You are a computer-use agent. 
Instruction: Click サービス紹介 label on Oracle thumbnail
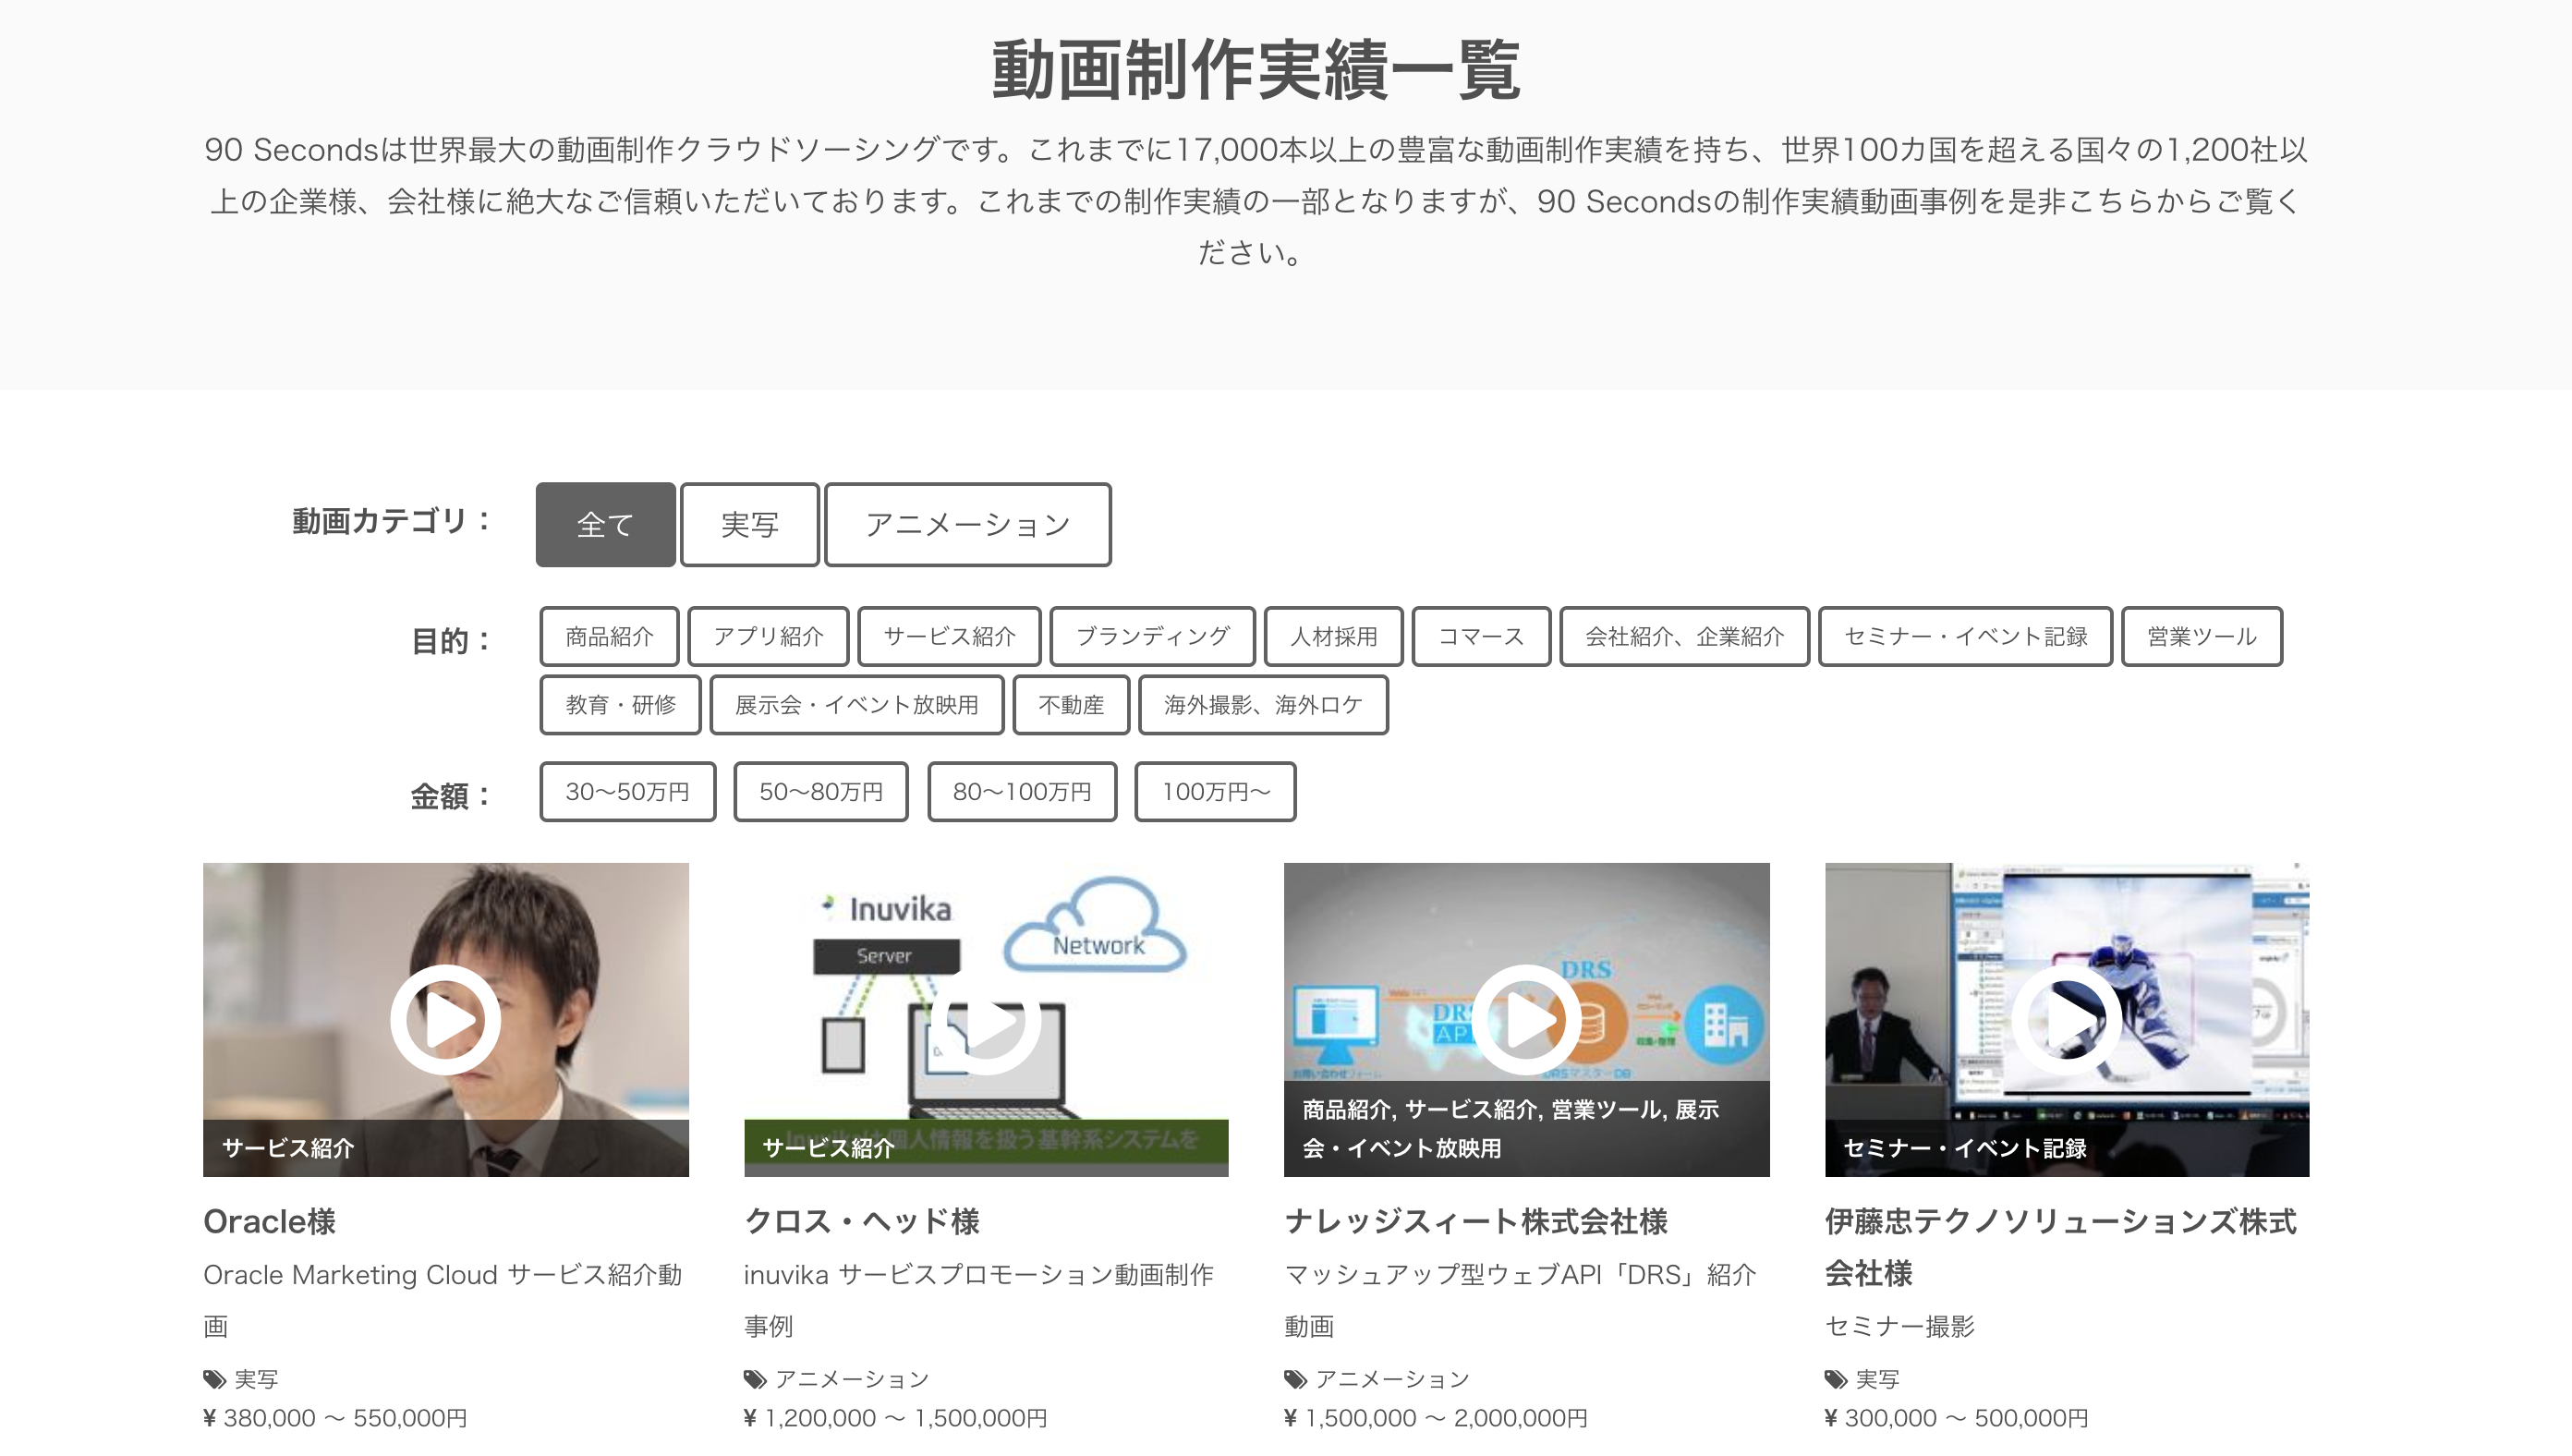point(288,1148)
